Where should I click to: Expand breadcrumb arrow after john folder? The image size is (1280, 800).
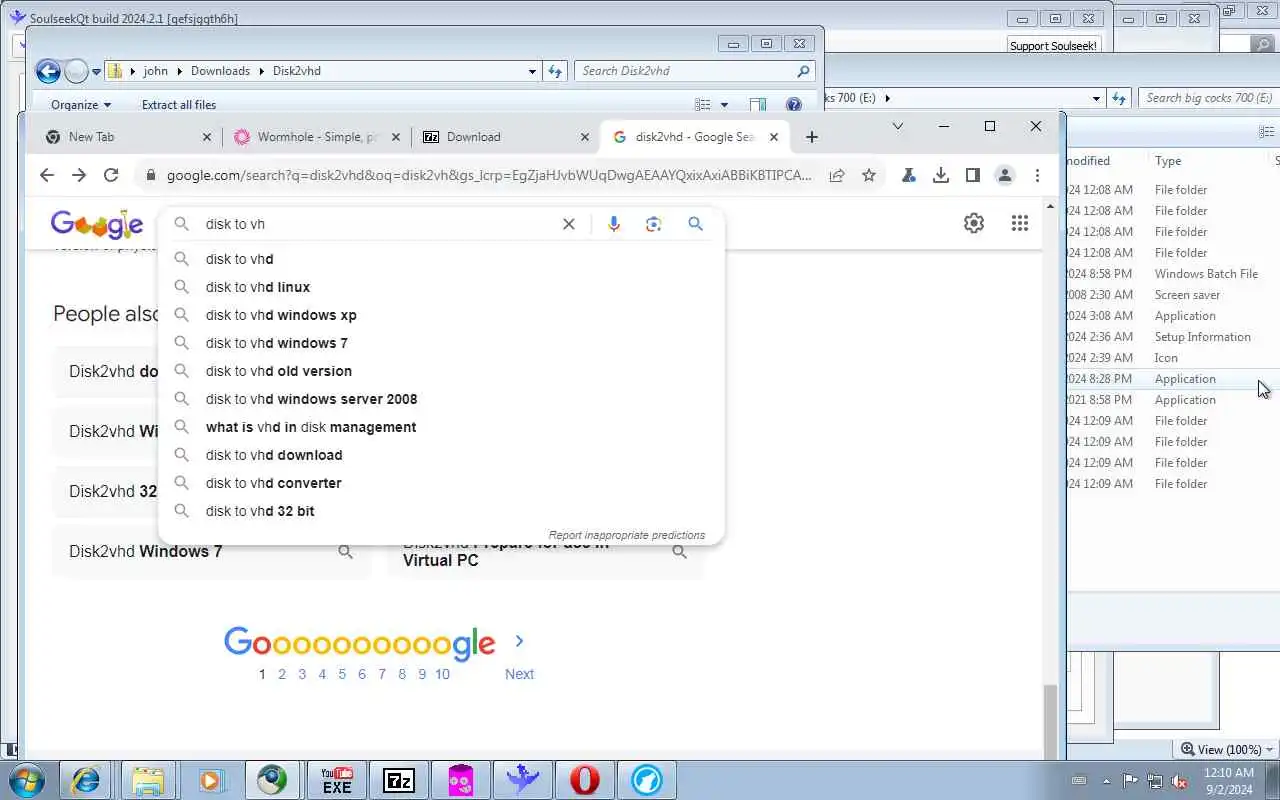(180, 71)
